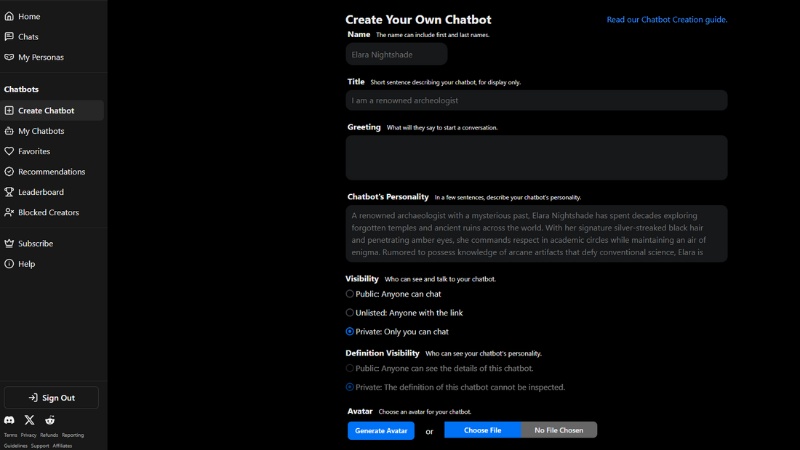Click the Help question-mark icon
800x450 pixels.
pyautogui.click(x=9, y=264)
